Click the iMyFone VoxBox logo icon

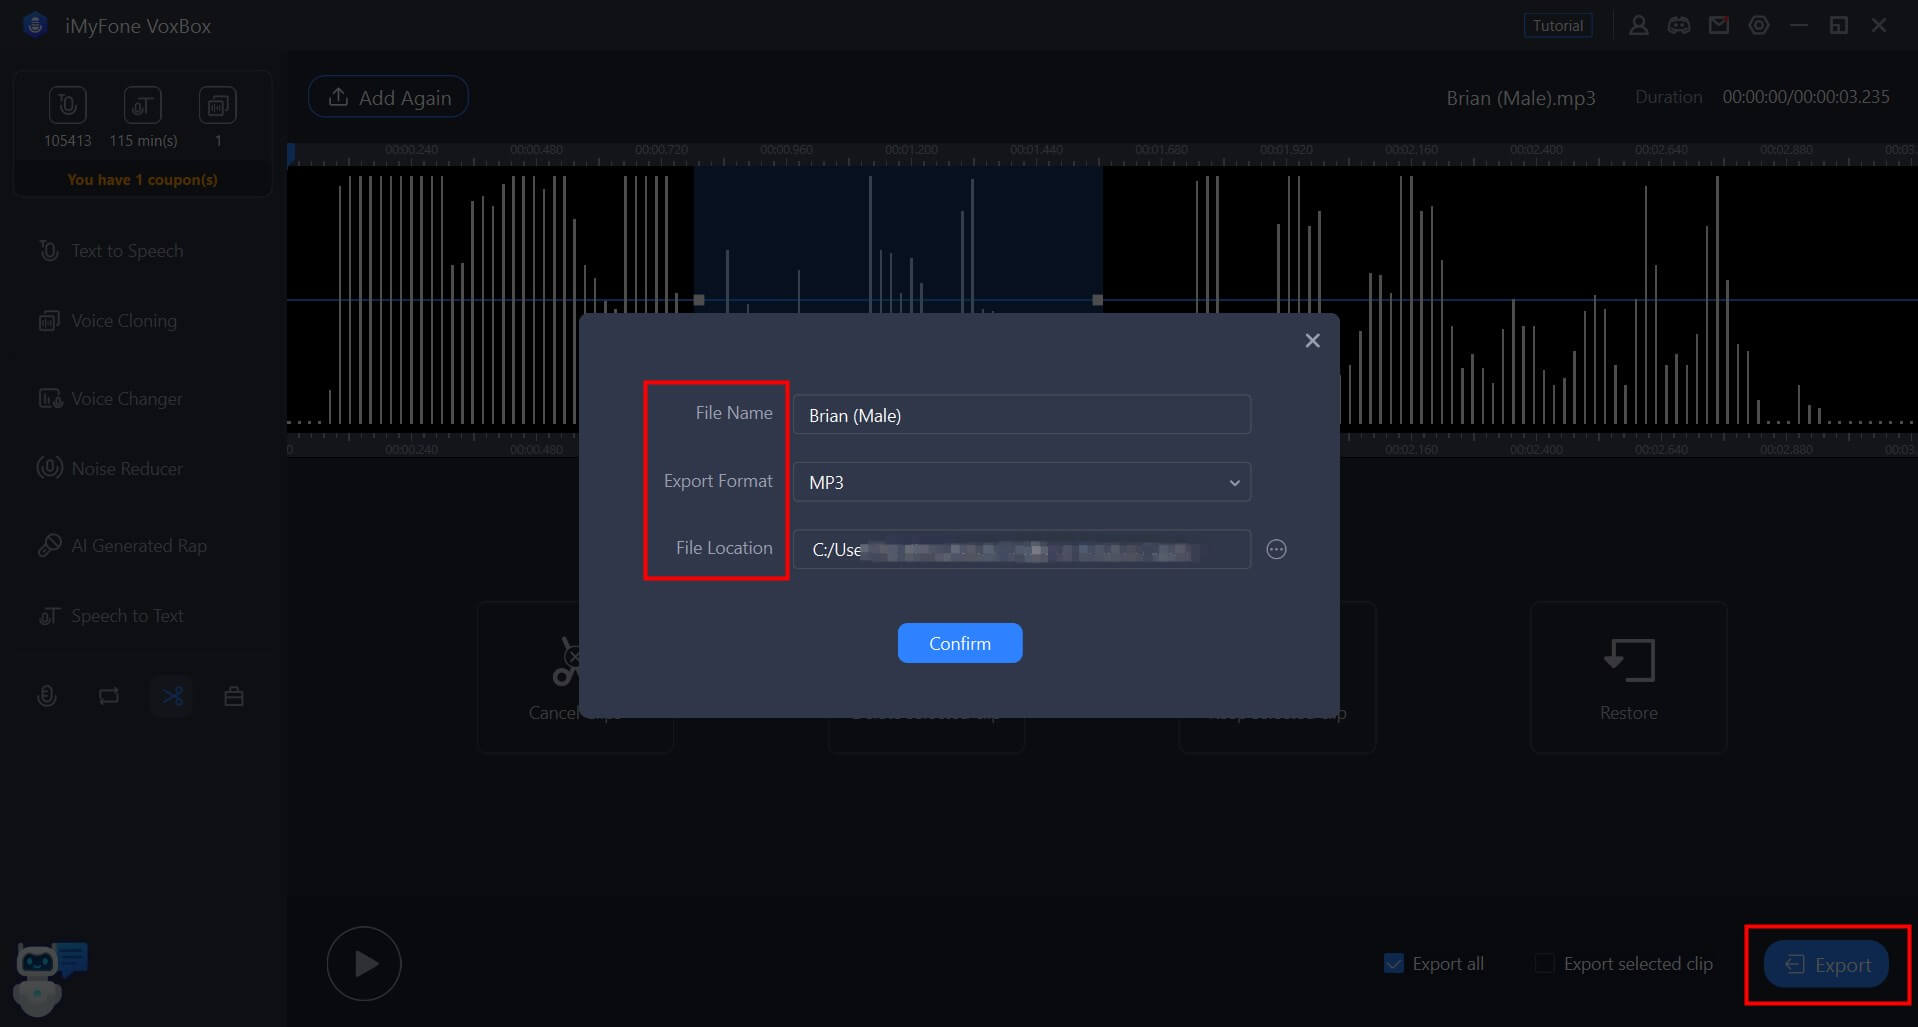point(35,25)
